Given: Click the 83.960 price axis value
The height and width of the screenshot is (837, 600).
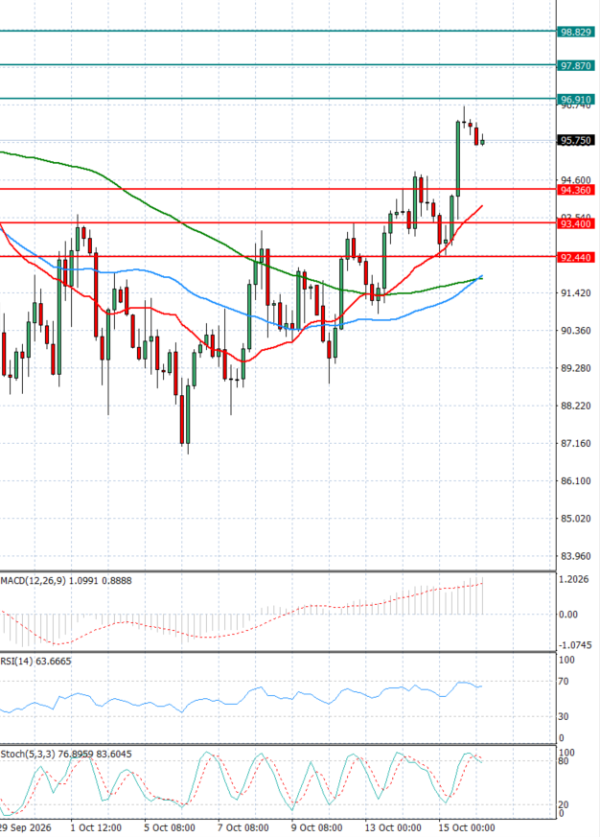Looking at the screenshot, I should tap(575, 556).
